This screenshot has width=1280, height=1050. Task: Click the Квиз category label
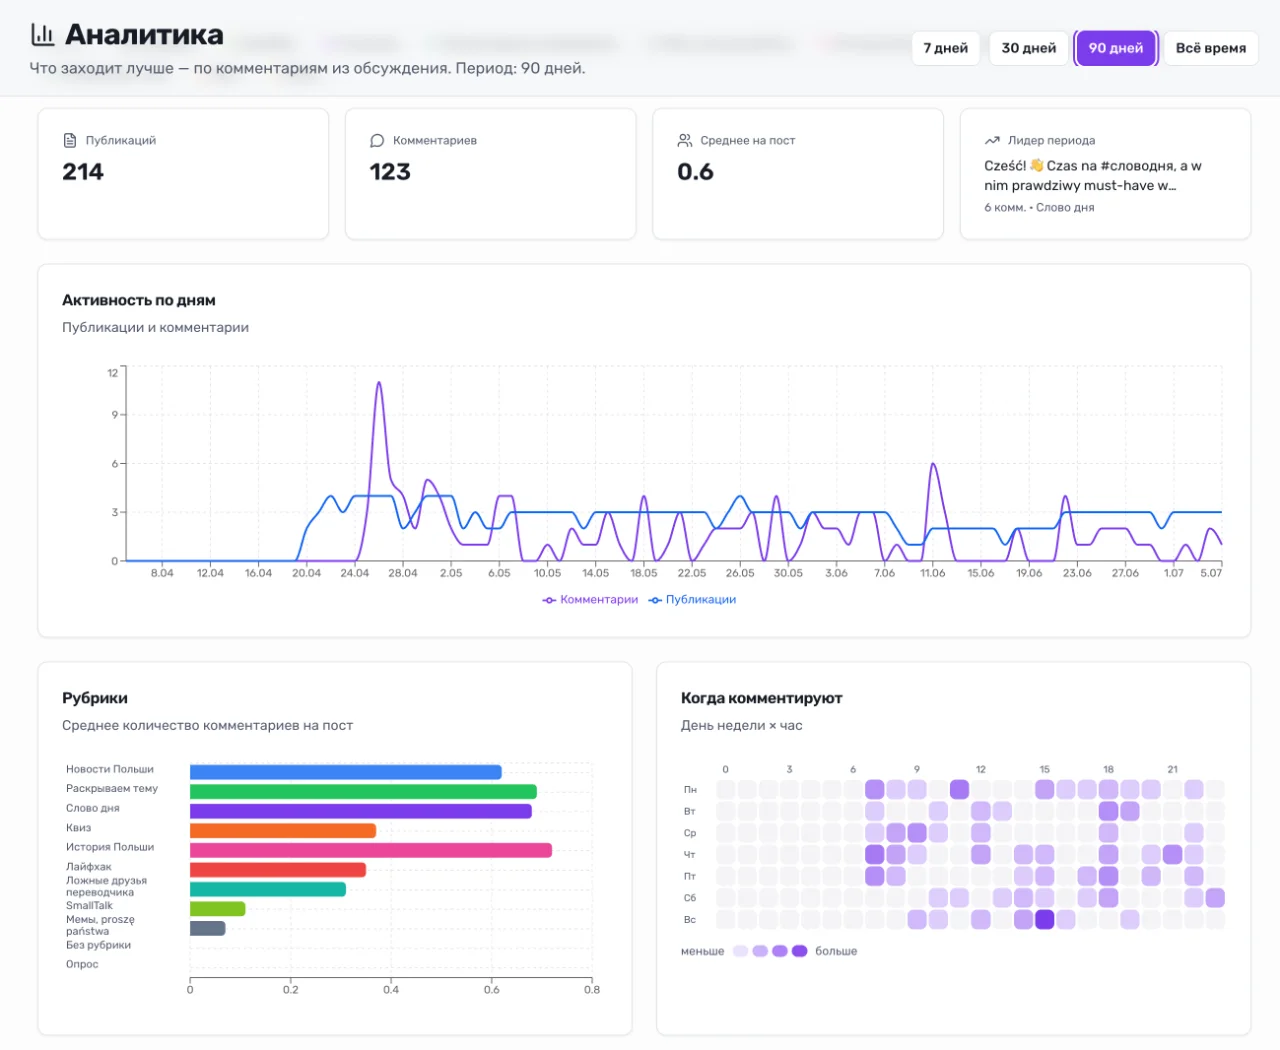(x=78, y=828)
